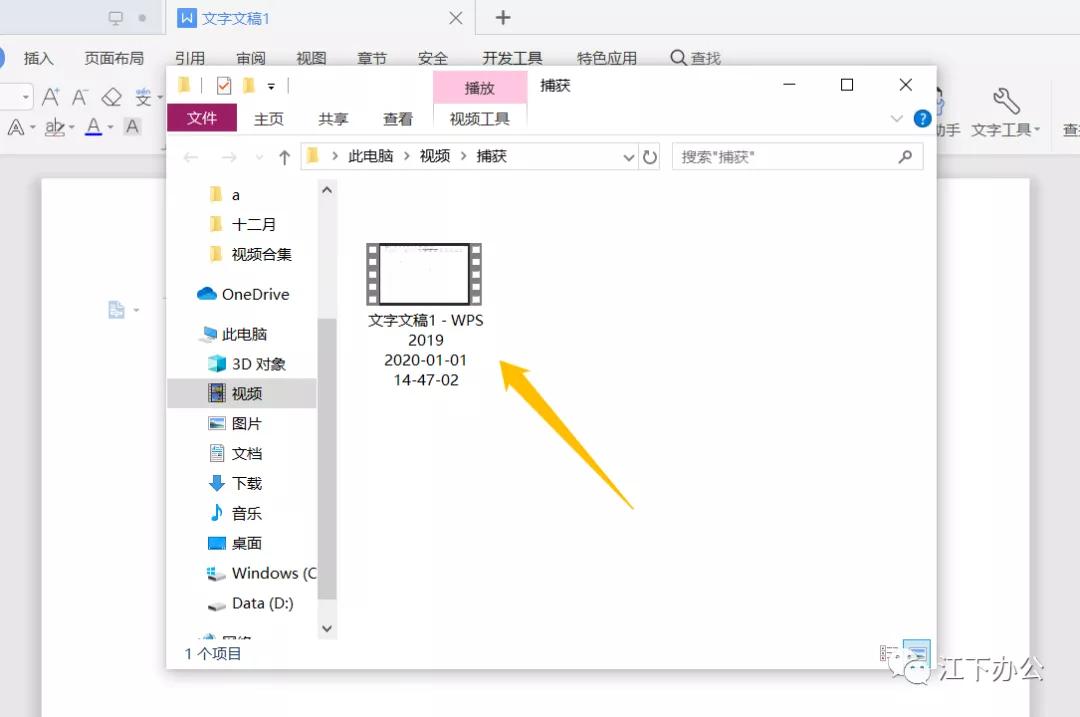This screenshot has width=1080, height=717.
Task: Open the 页面布局 menu in WPS
Action: tap(114, 59)
